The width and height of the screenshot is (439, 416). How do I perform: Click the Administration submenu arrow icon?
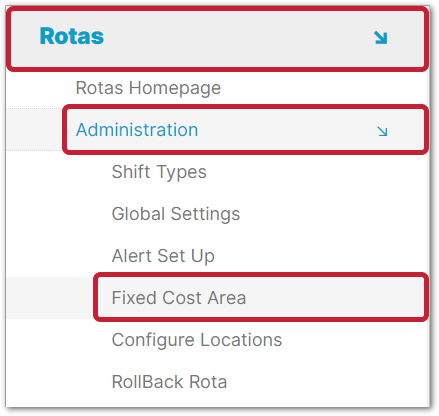coord(382,131)
